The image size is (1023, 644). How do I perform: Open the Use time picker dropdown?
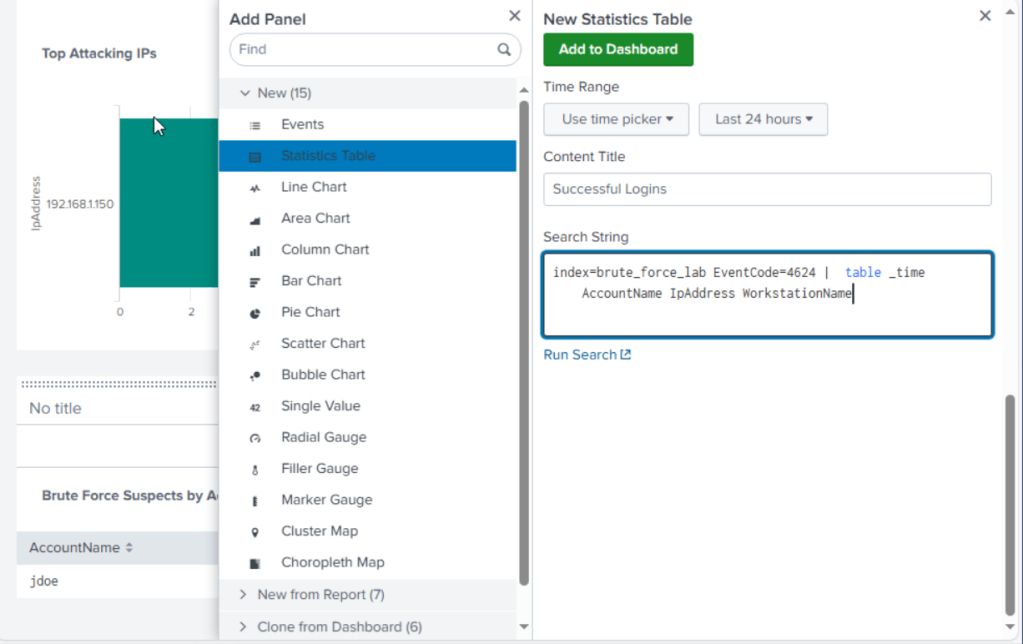pos(617,119)
